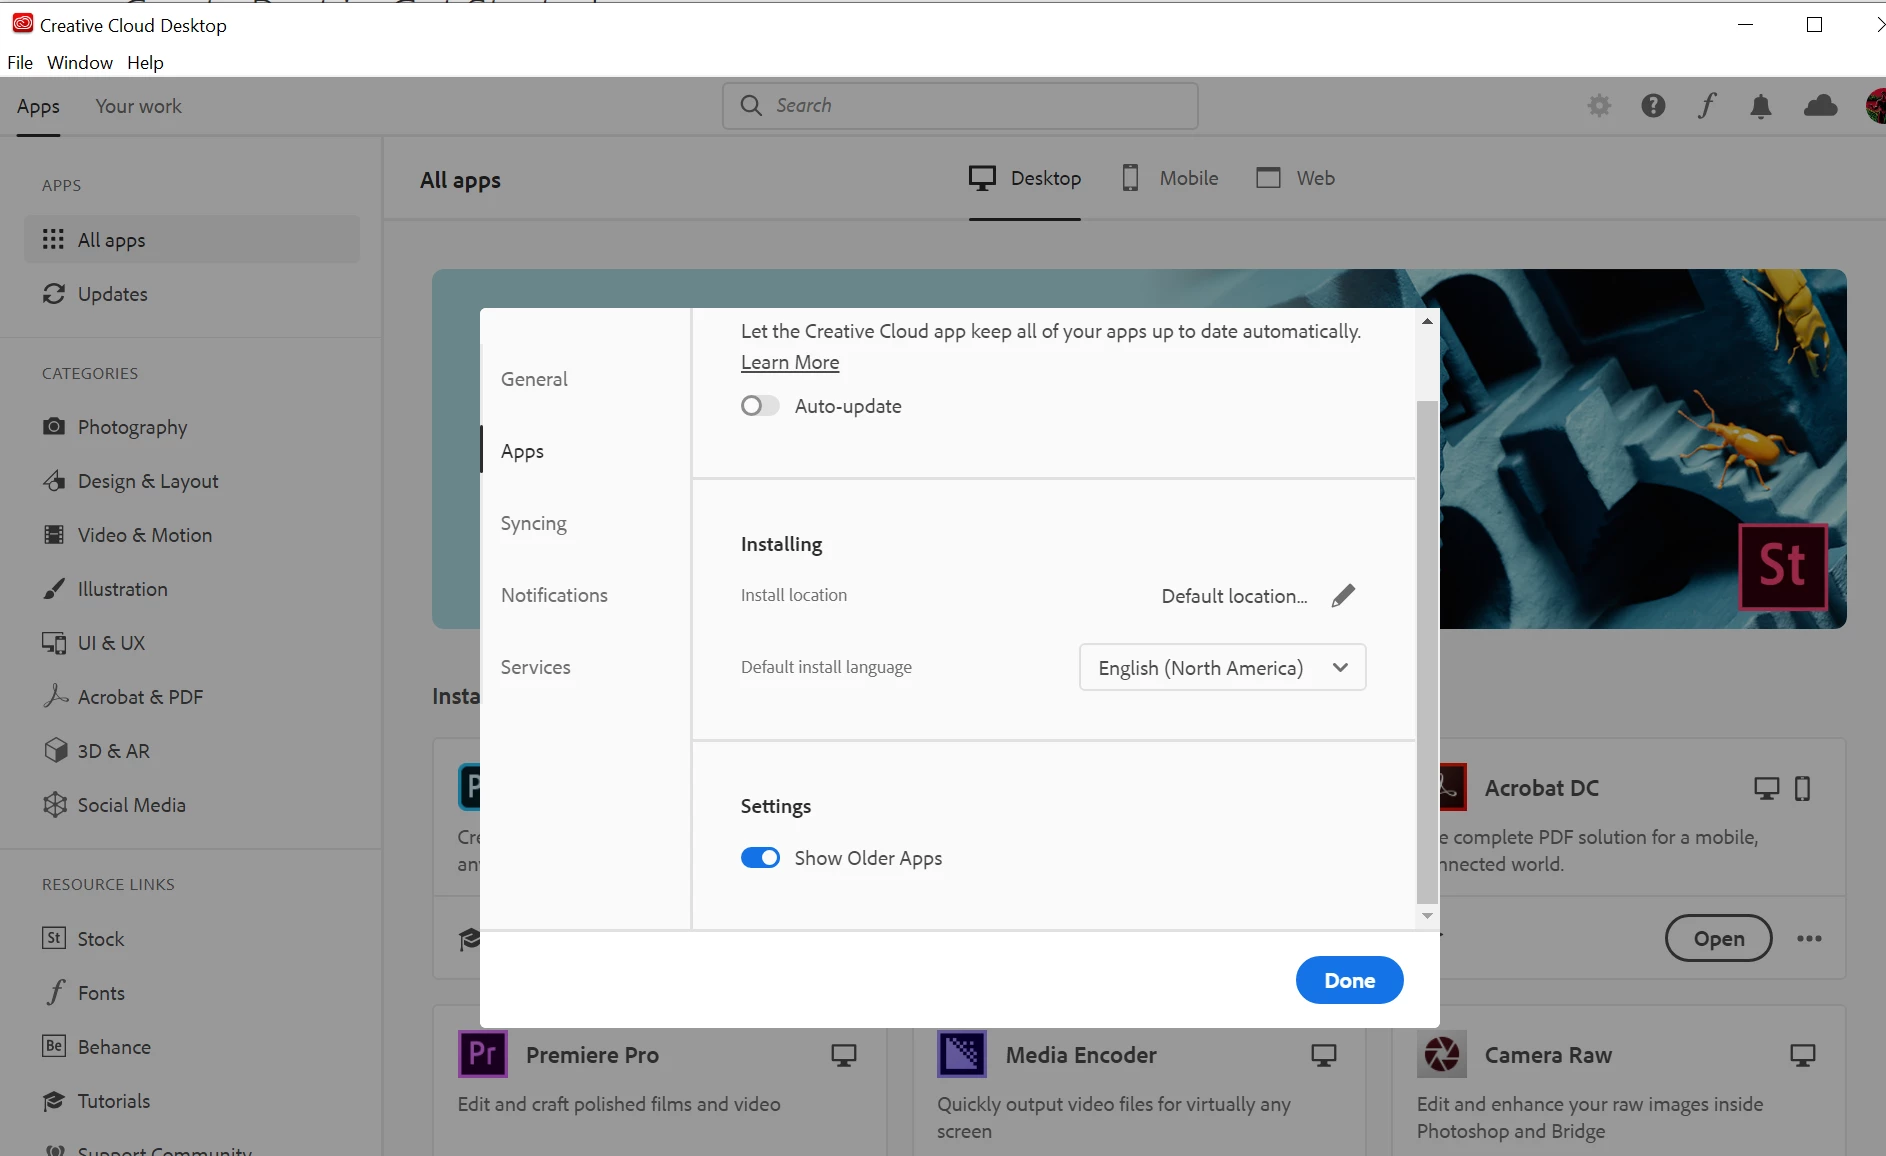Click the Adobe Stock St icon on banner
Viewport: 1886px width, 1156px height.
coord(1783,566)
